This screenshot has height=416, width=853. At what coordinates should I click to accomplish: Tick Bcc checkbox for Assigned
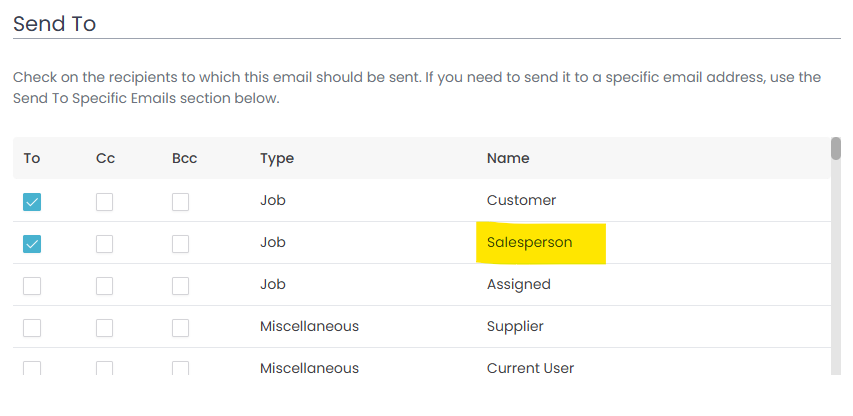180,286
